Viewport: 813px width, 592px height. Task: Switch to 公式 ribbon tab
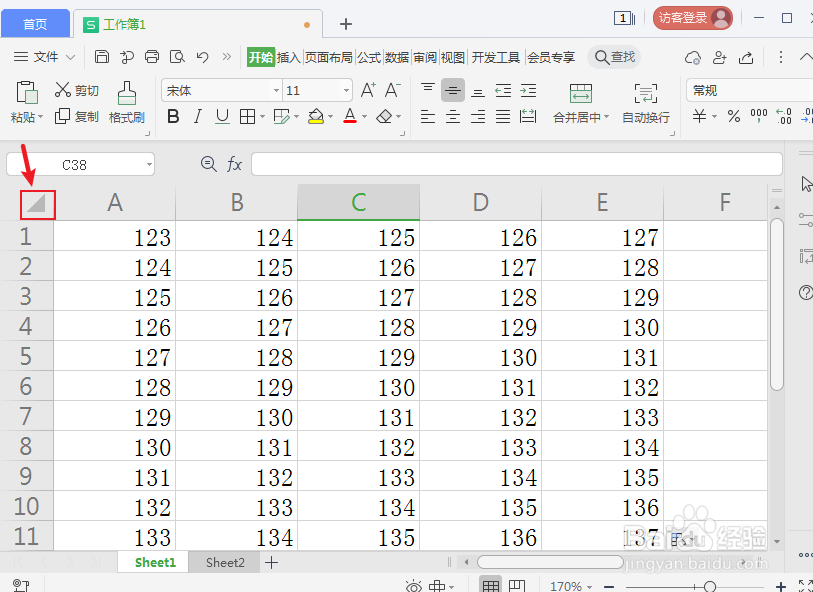tap(369, 57)
